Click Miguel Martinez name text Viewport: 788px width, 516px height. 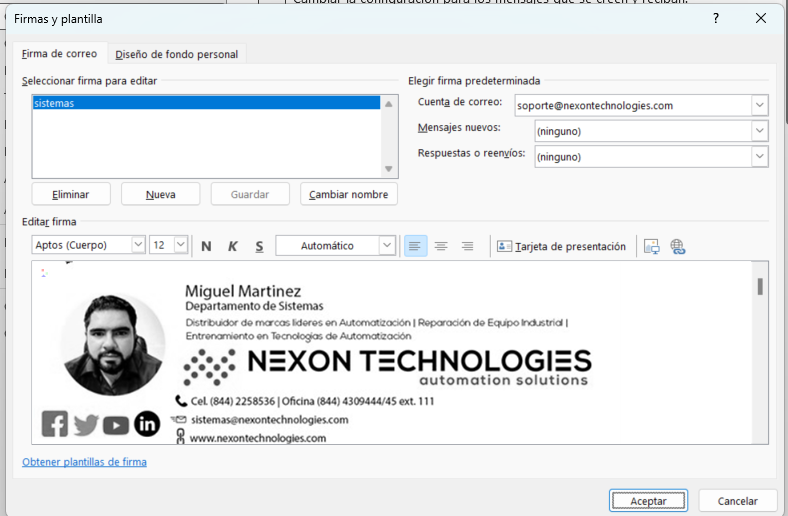point(243,291)
